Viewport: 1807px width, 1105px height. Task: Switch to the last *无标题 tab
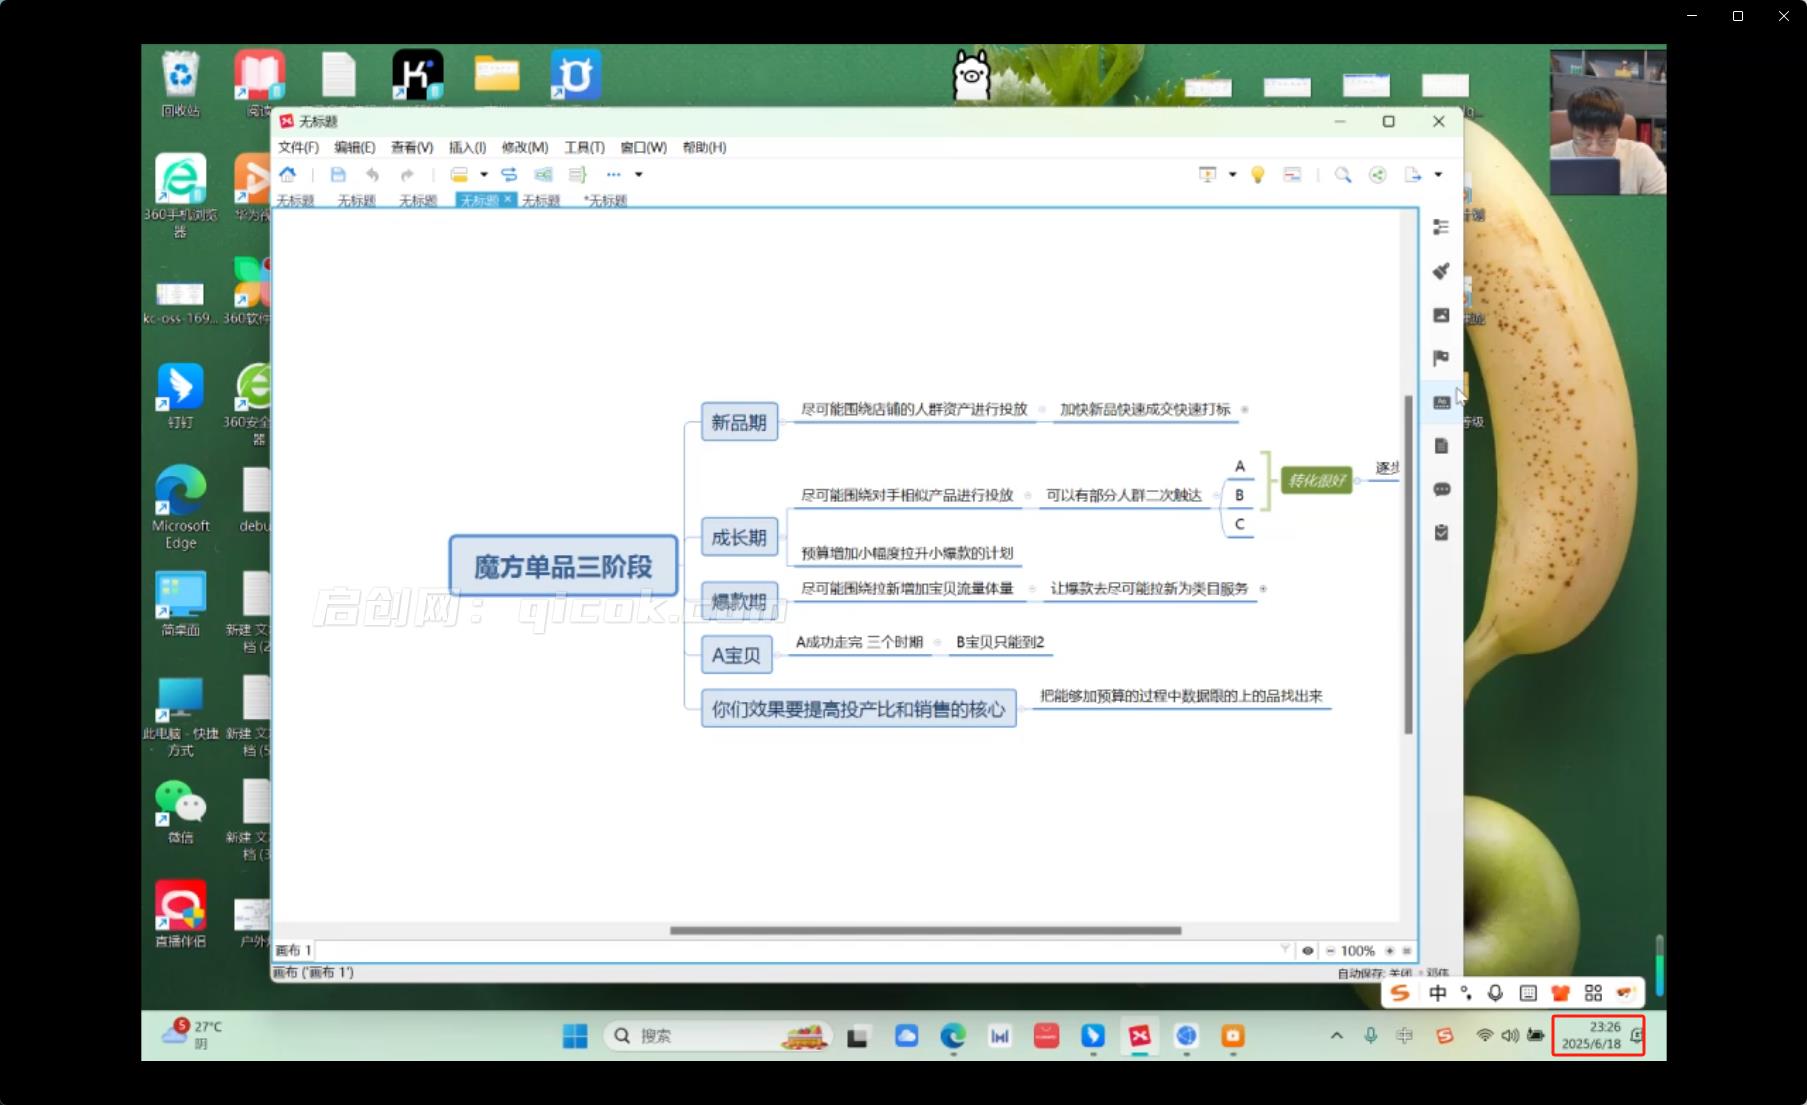[x=606, y=201]
